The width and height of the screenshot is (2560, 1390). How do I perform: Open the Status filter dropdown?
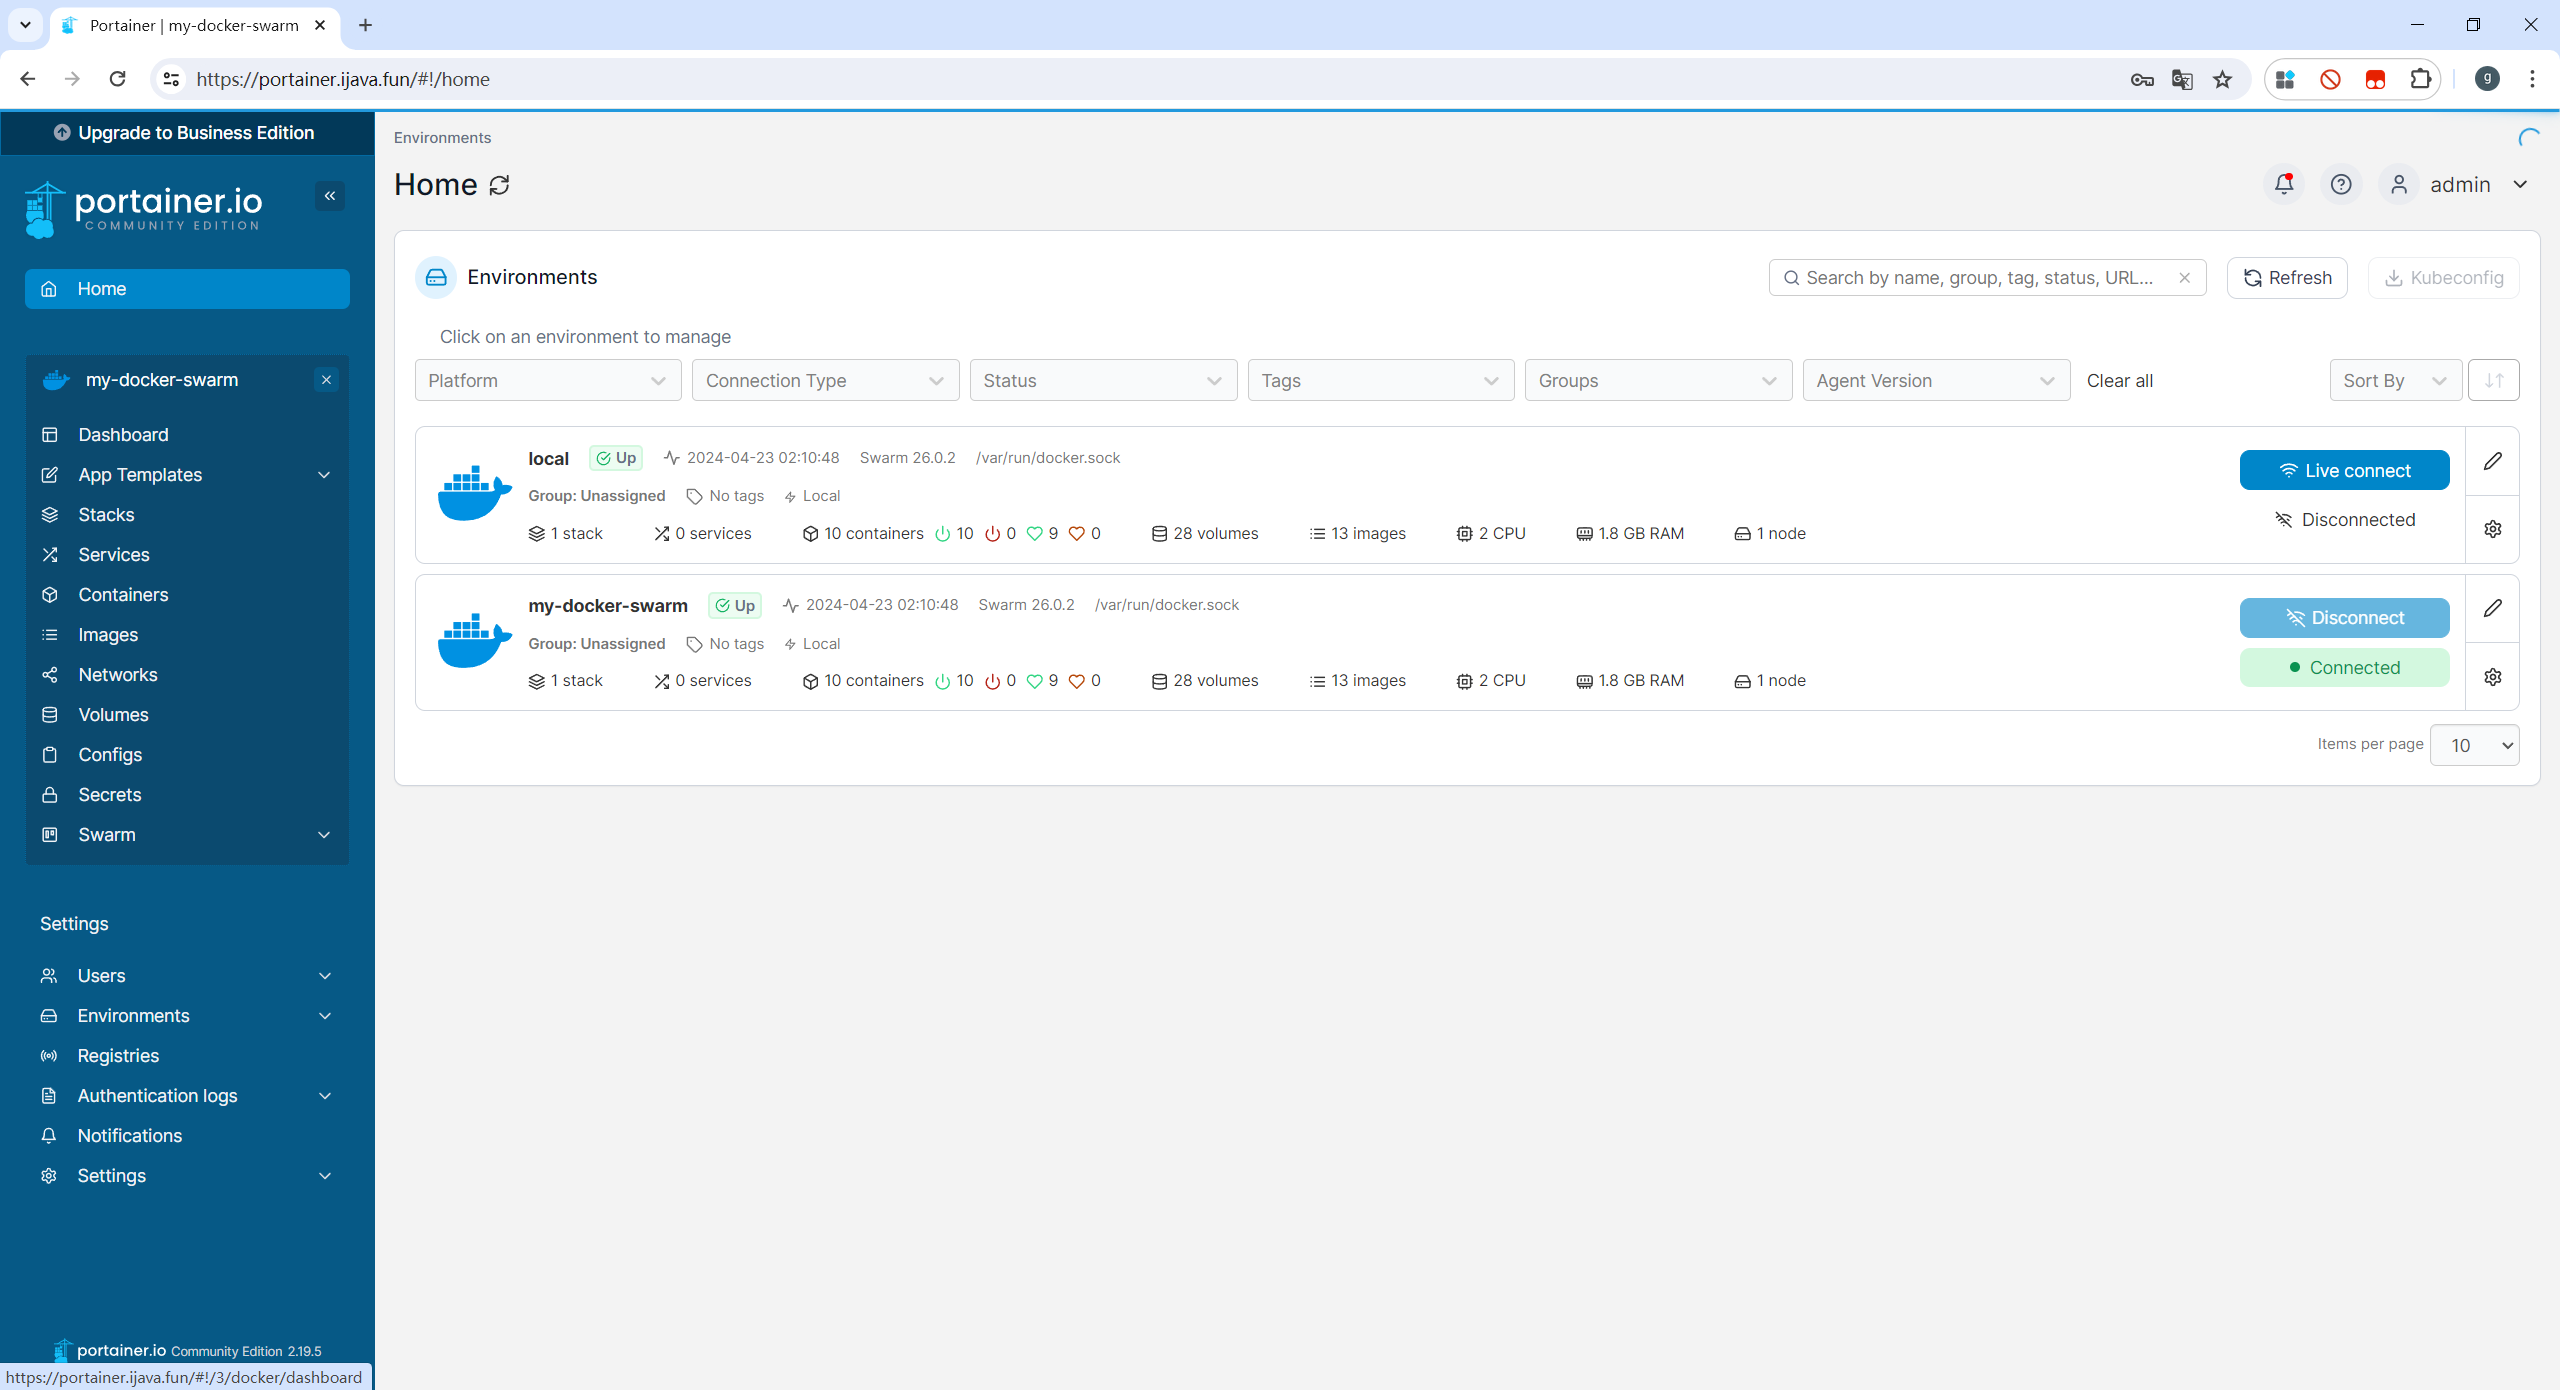1102,380
